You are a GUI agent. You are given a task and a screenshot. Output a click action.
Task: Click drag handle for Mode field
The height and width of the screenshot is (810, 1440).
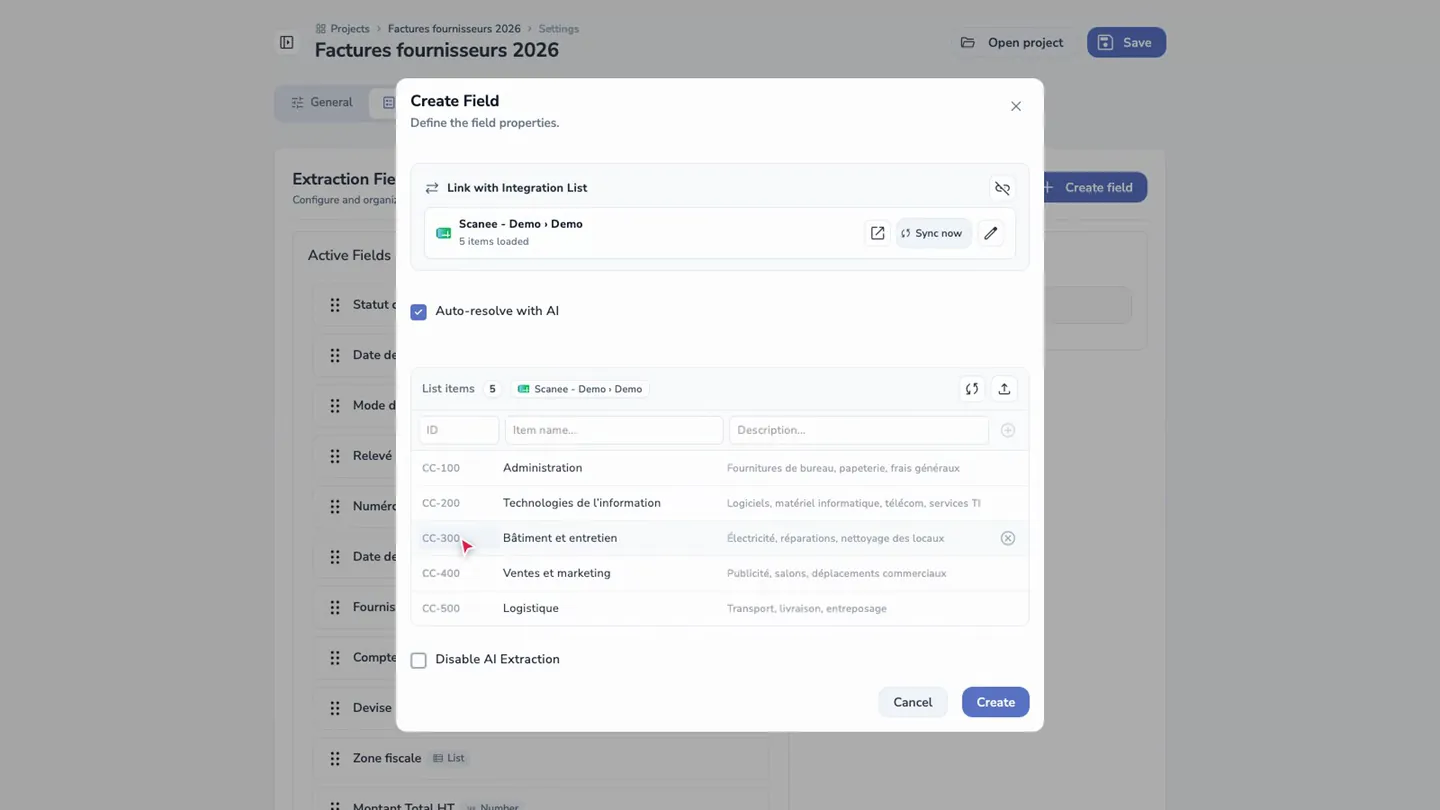335,406
